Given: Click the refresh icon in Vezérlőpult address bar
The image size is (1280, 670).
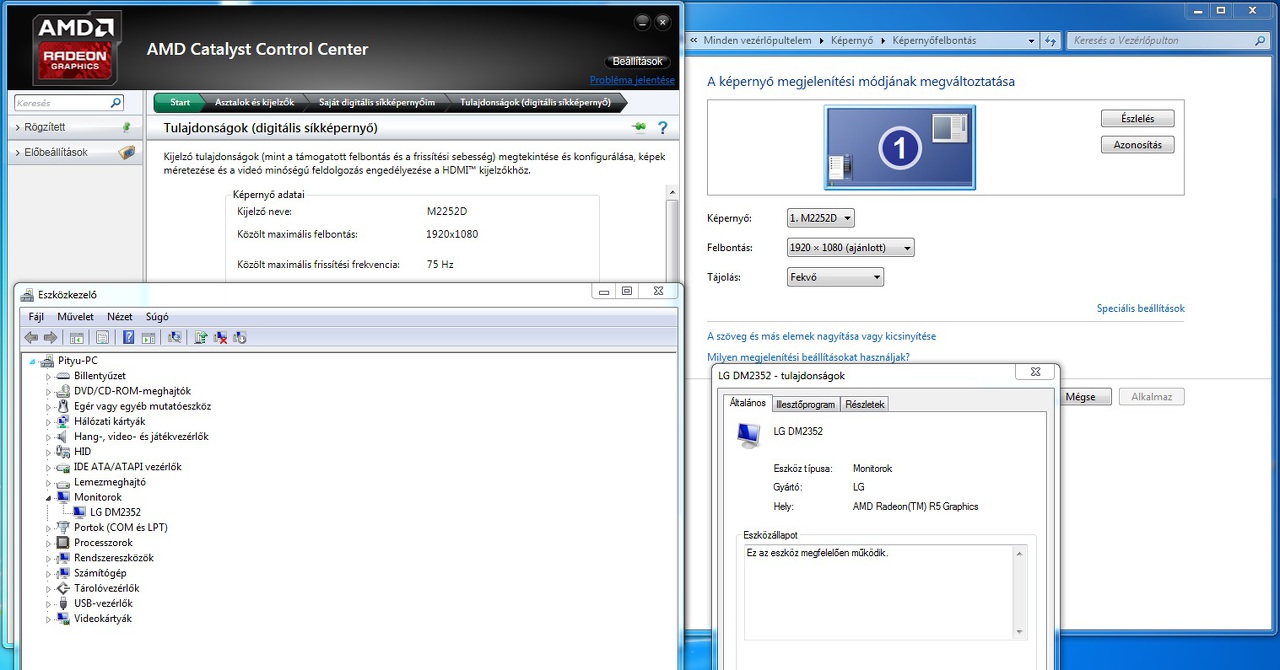Looking at the screenshot, I should point(1051,40).
